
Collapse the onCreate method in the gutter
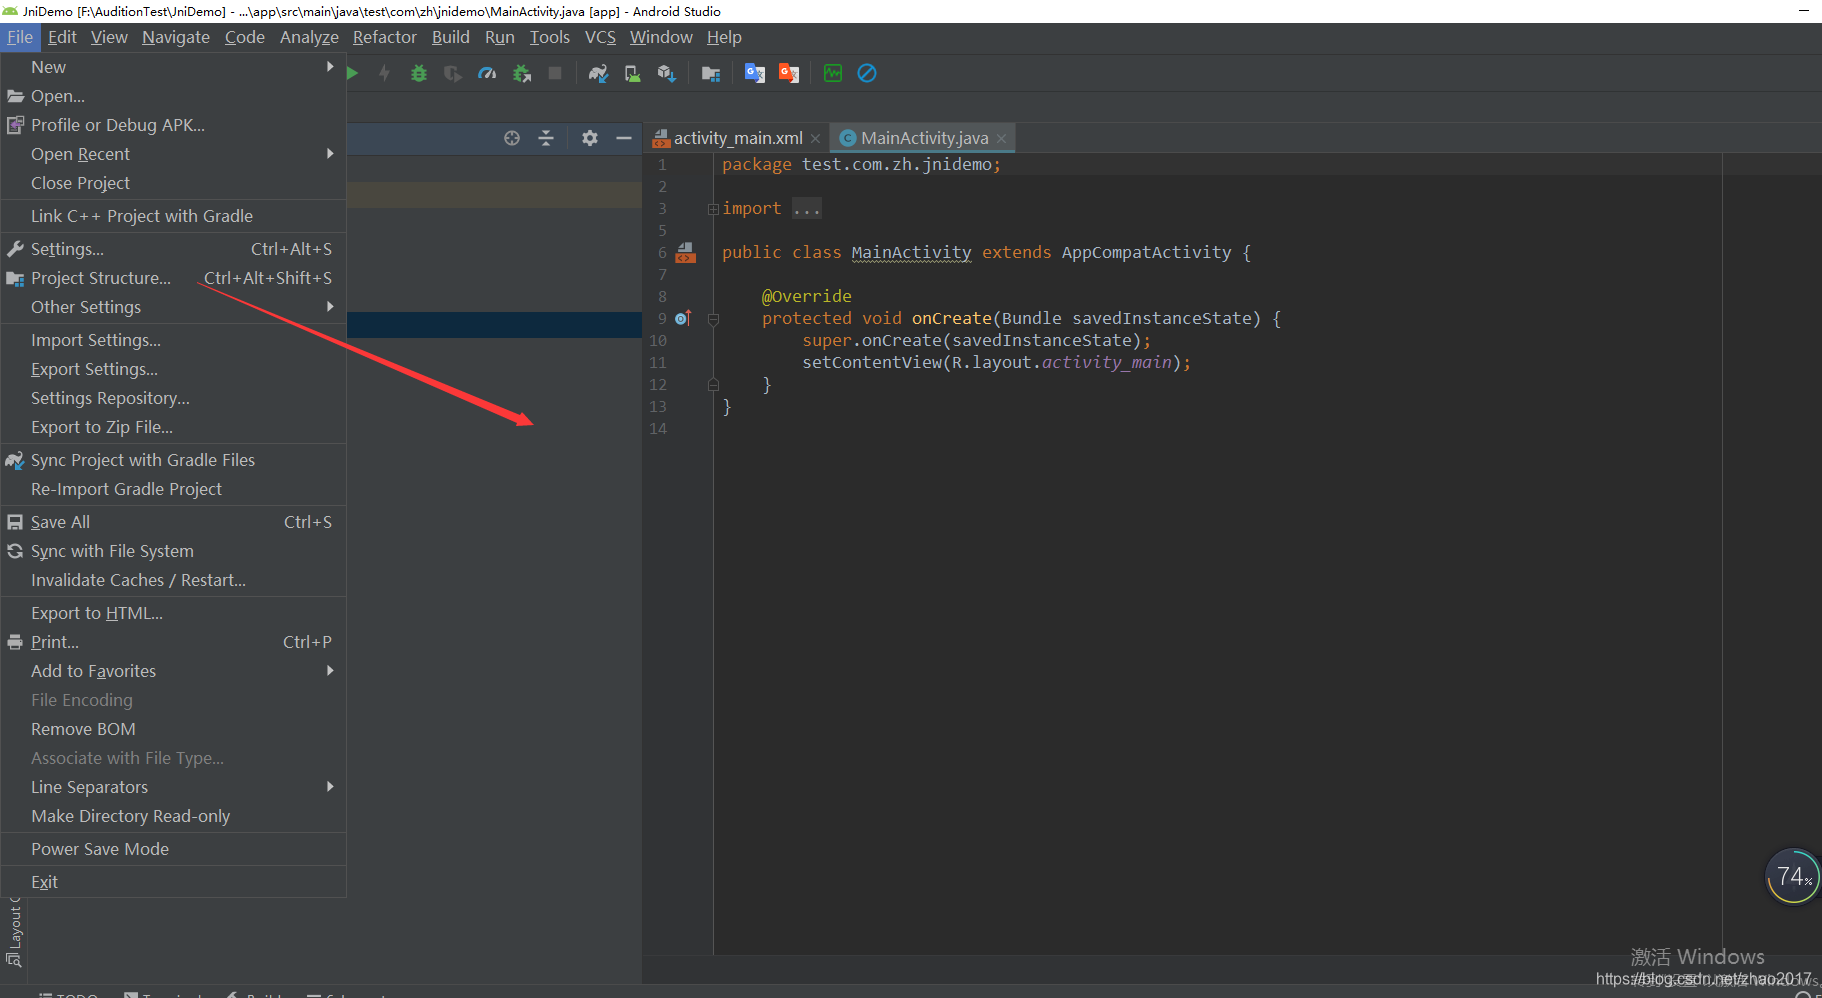[x=713, y=318]
